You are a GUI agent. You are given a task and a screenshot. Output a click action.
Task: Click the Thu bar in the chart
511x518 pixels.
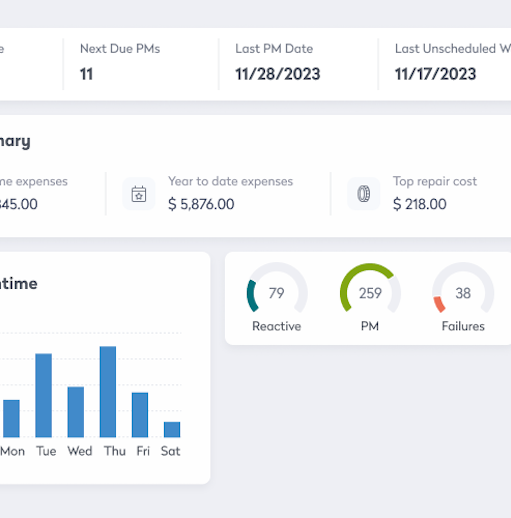click(x=108, y=392)
